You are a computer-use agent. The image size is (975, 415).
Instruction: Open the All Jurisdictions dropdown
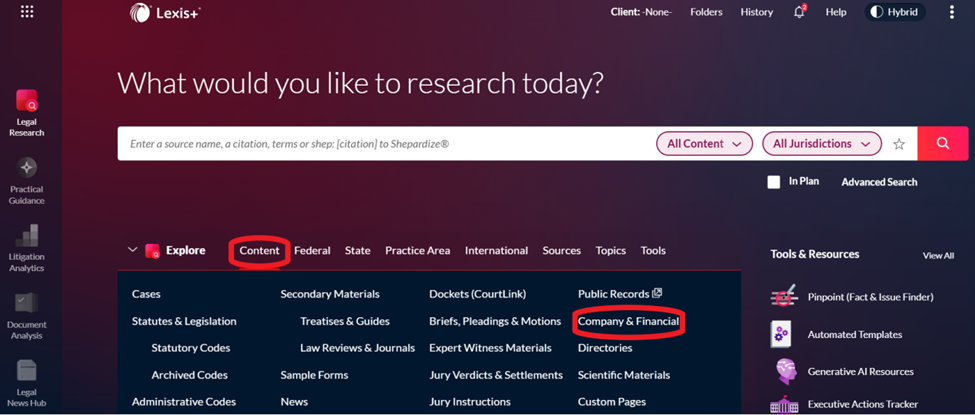point(822,144)
